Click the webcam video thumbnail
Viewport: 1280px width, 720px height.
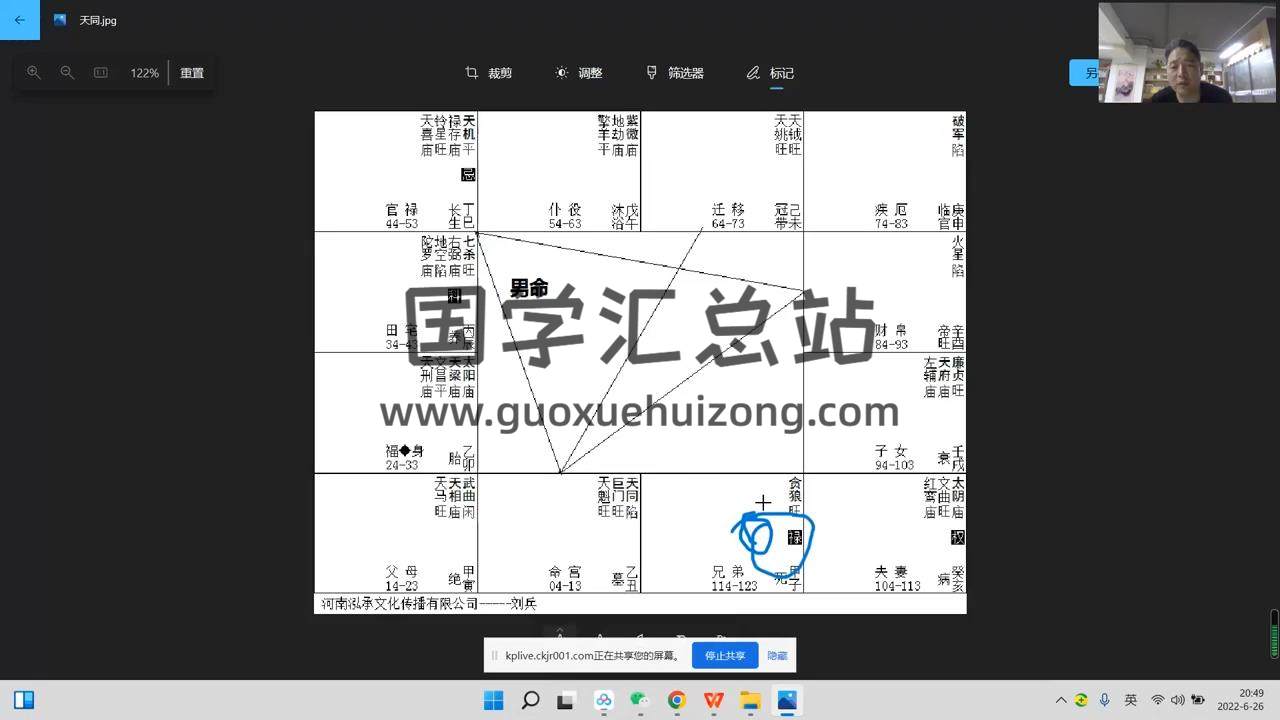tap(1185, 52)
